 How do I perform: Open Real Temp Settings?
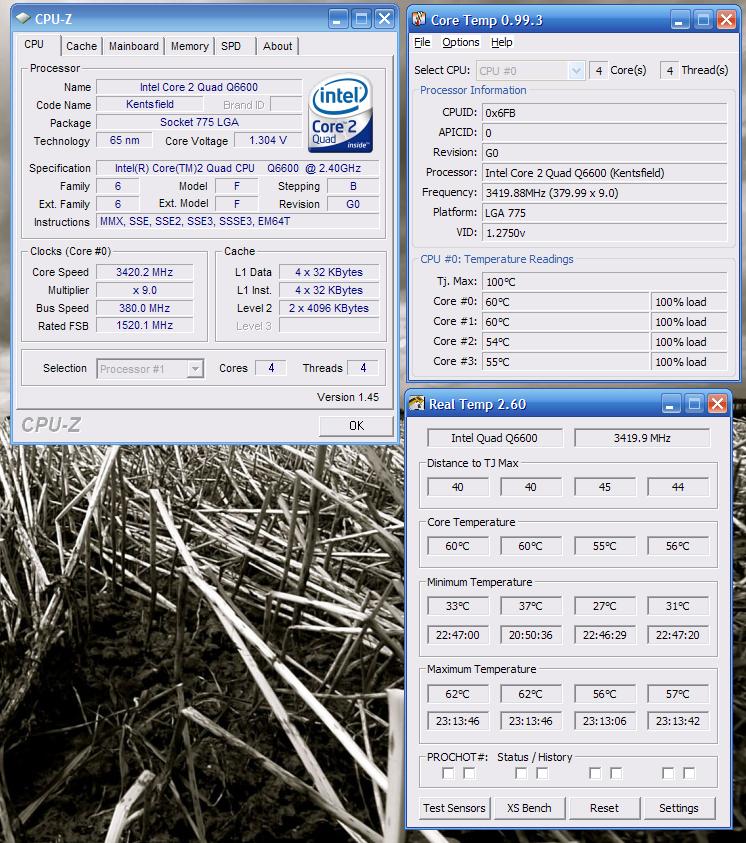678,808
